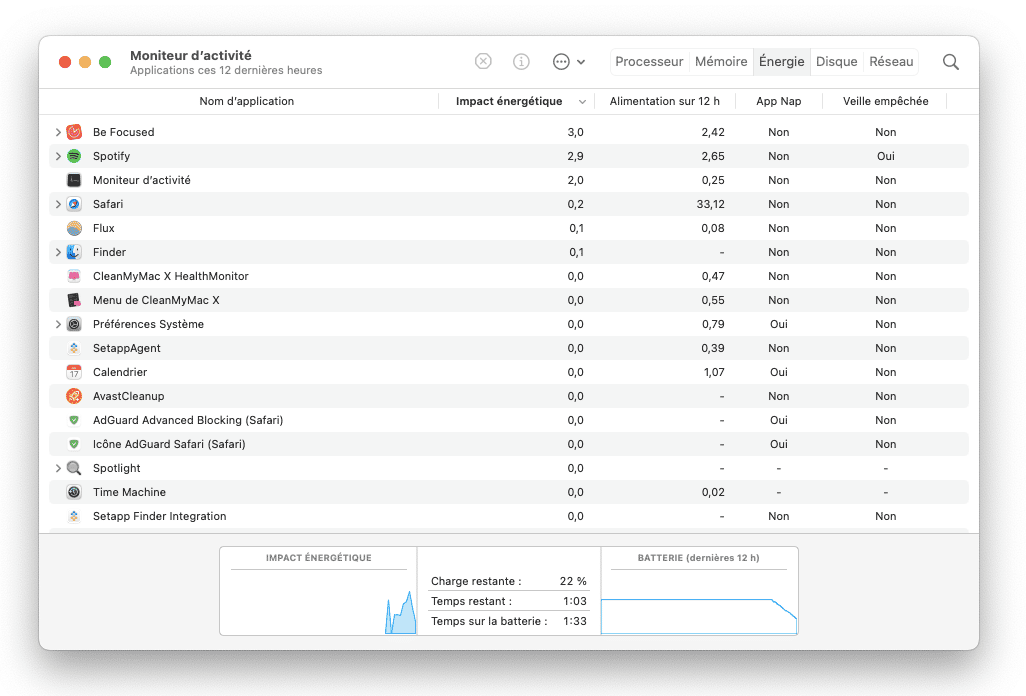Stop process with the X toolbar button

tap(483, 61)
